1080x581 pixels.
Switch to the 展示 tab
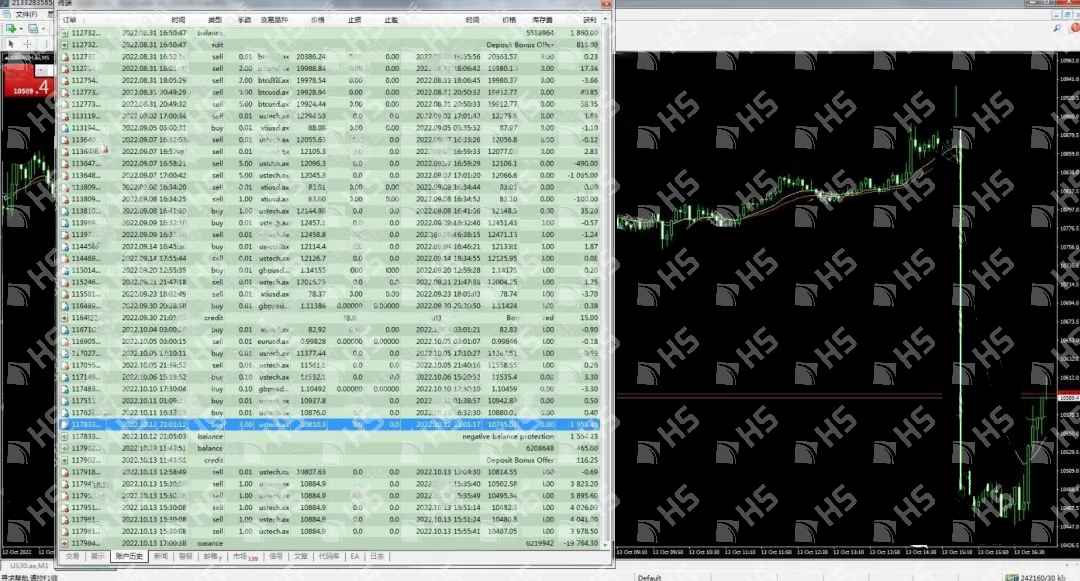[98, 556]
